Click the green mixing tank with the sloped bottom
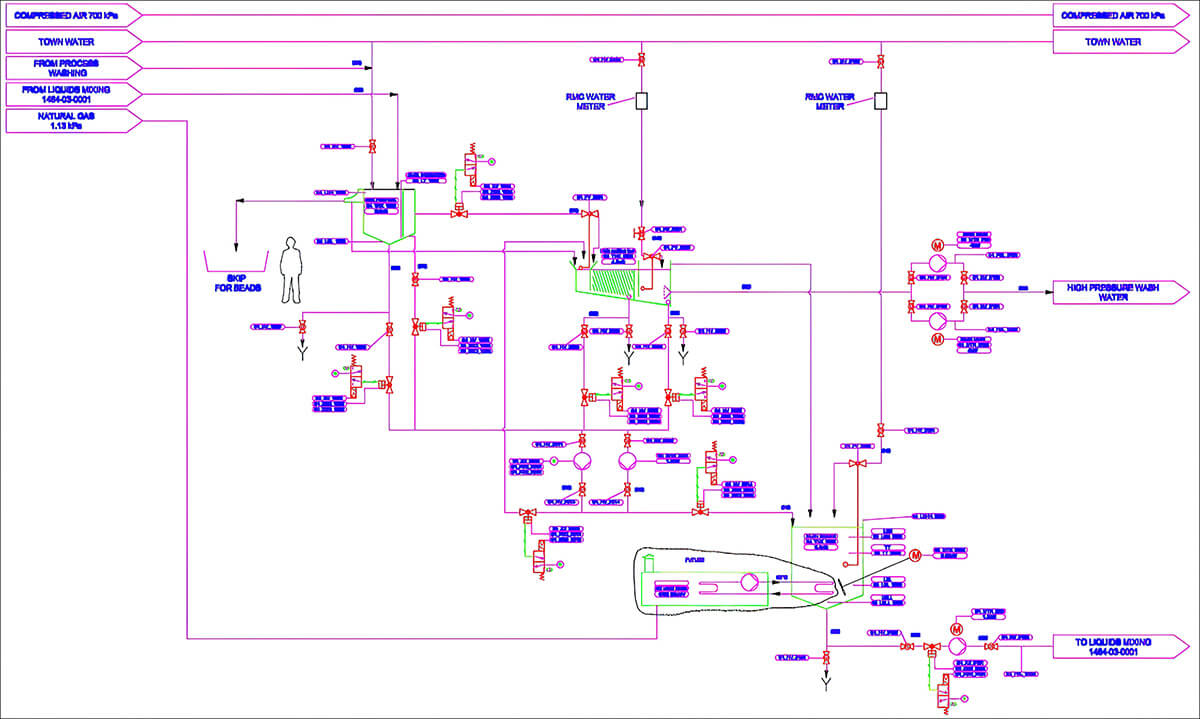1200x719 pixels. (x=826, y=567)
